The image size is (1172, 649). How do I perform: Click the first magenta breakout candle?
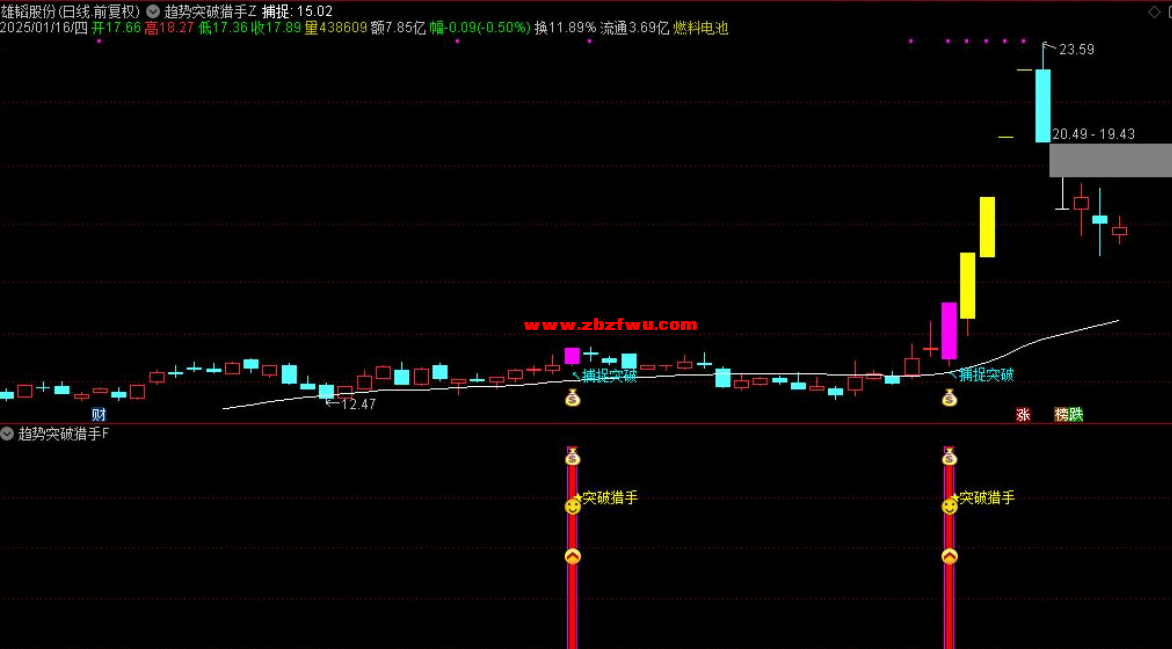click(572, 356)
